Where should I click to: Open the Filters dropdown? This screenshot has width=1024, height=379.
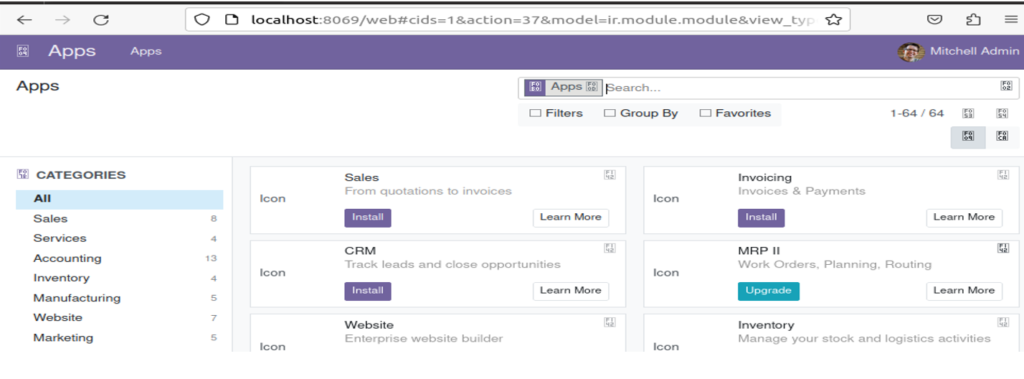(x=556, y=113)
